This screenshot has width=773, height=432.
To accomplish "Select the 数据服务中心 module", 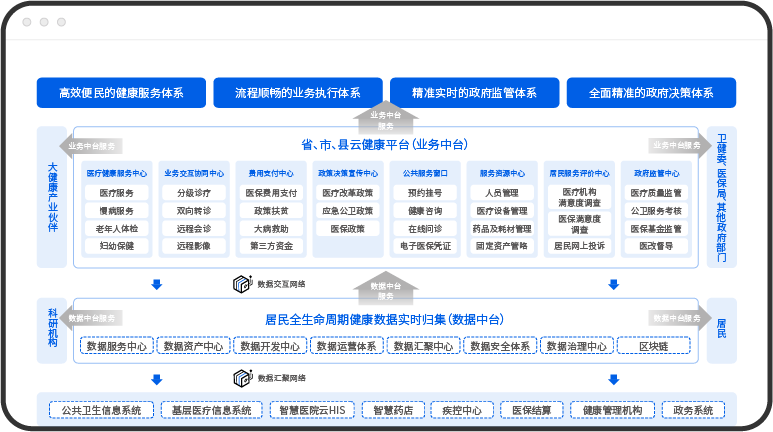I will point(116,346).
